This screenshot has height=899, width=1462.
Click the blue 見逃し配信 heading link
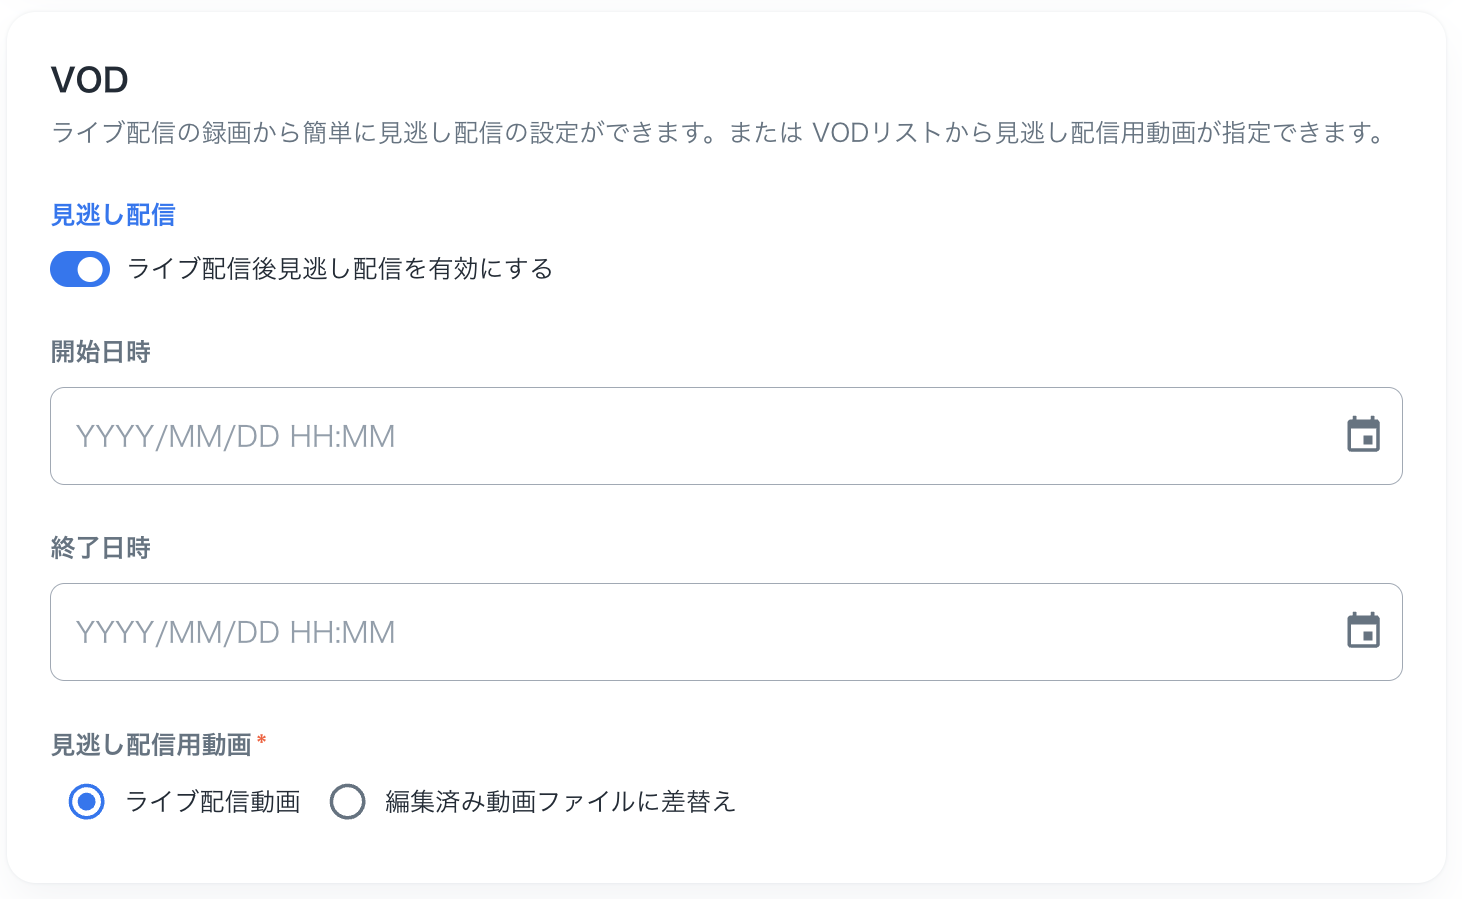(x=112, y=215)
